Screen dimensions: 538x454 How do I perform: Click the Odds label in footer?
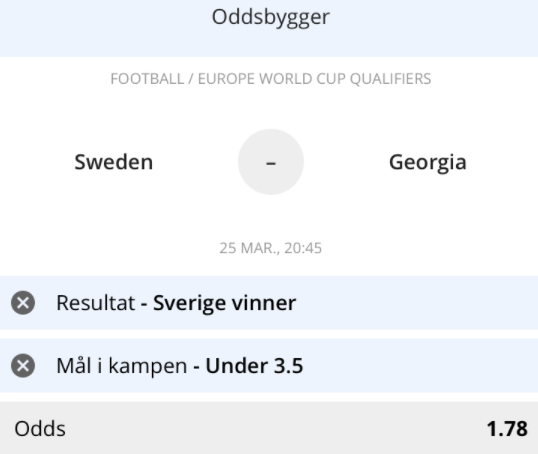(x=40, y=429)
